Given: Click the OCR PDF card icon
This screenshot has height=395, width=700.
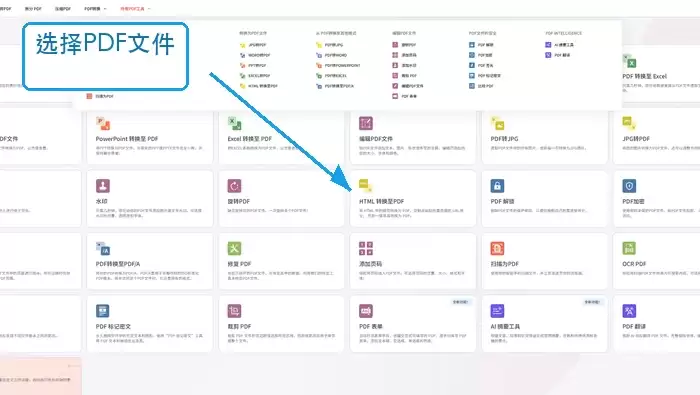Looking at the screenshot, I should click(x=629, y=248).
